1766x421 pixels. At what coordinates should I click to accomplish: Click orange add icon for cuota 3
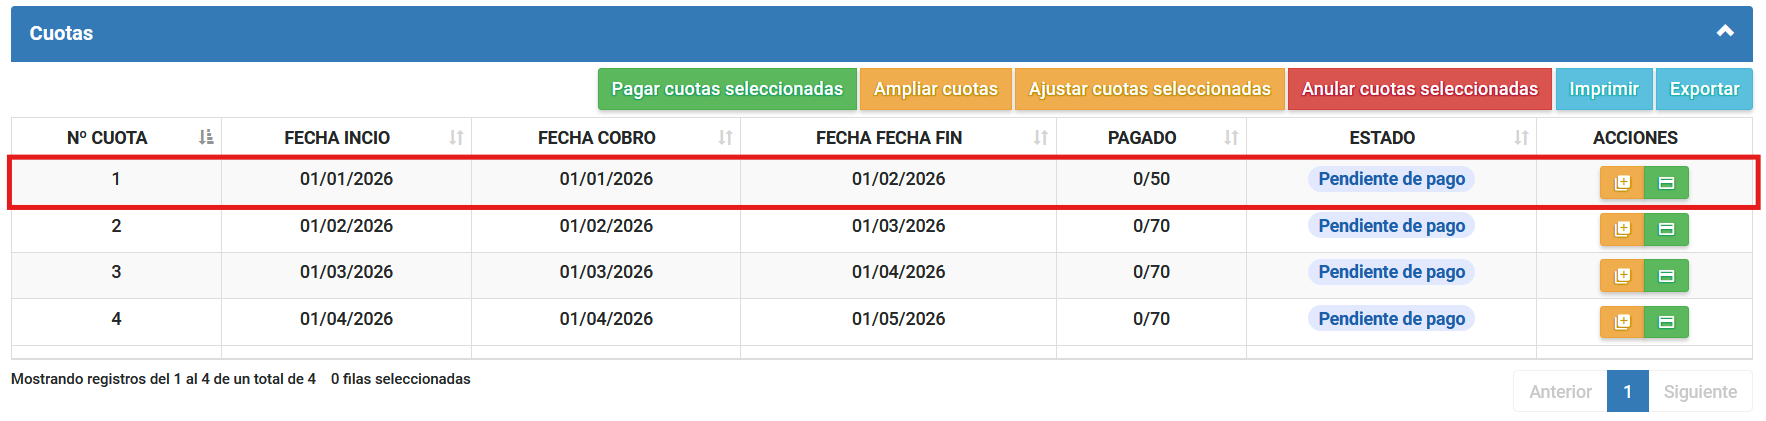(1622, 276)
